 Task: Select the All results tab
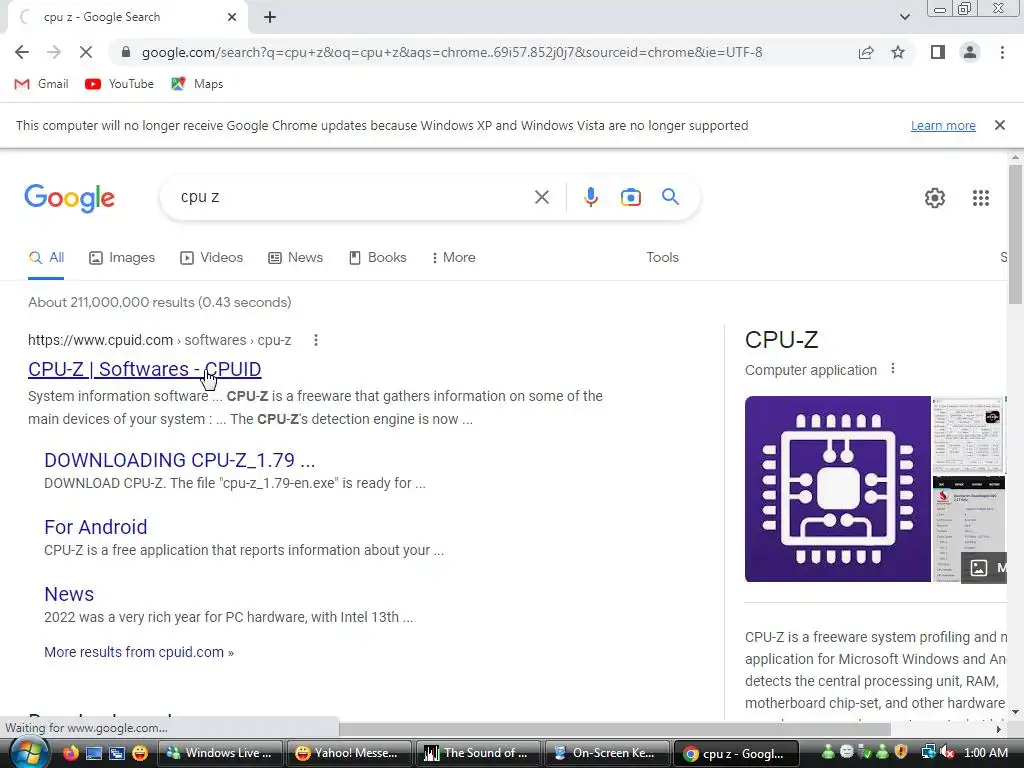coord(46,257)
